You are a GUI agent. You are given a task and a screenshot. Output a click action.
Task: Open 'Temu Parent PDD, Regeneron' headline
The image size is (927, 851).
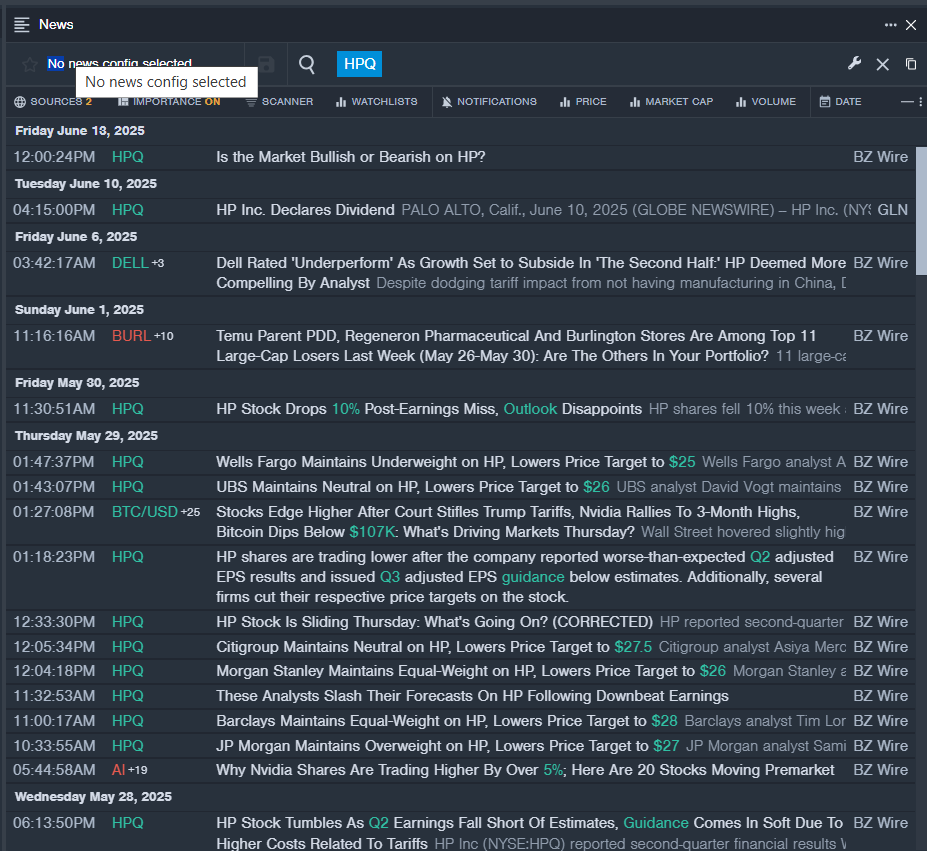click(516, 346)
